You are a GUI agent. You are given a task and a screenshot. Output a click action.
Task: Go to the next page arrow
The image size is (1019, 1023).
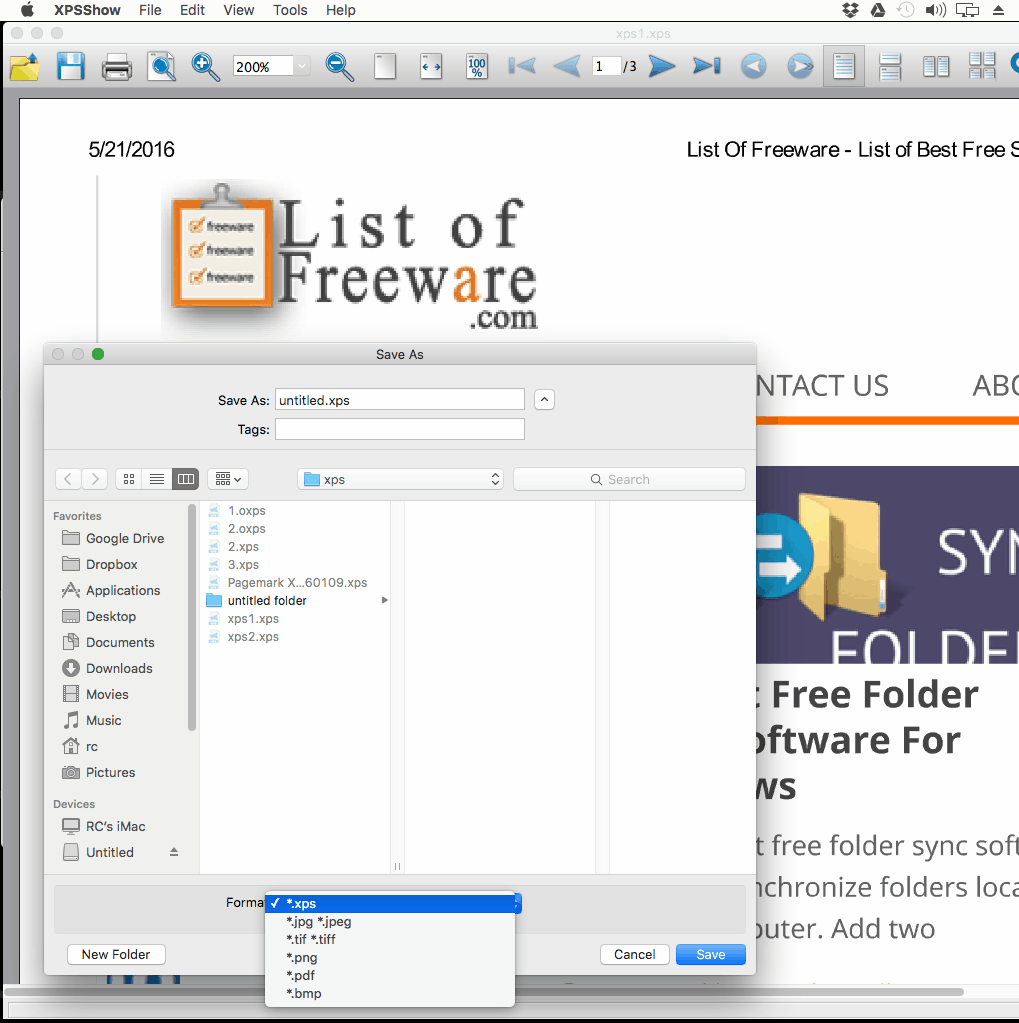pyautogui.click(x=662, y=66)
